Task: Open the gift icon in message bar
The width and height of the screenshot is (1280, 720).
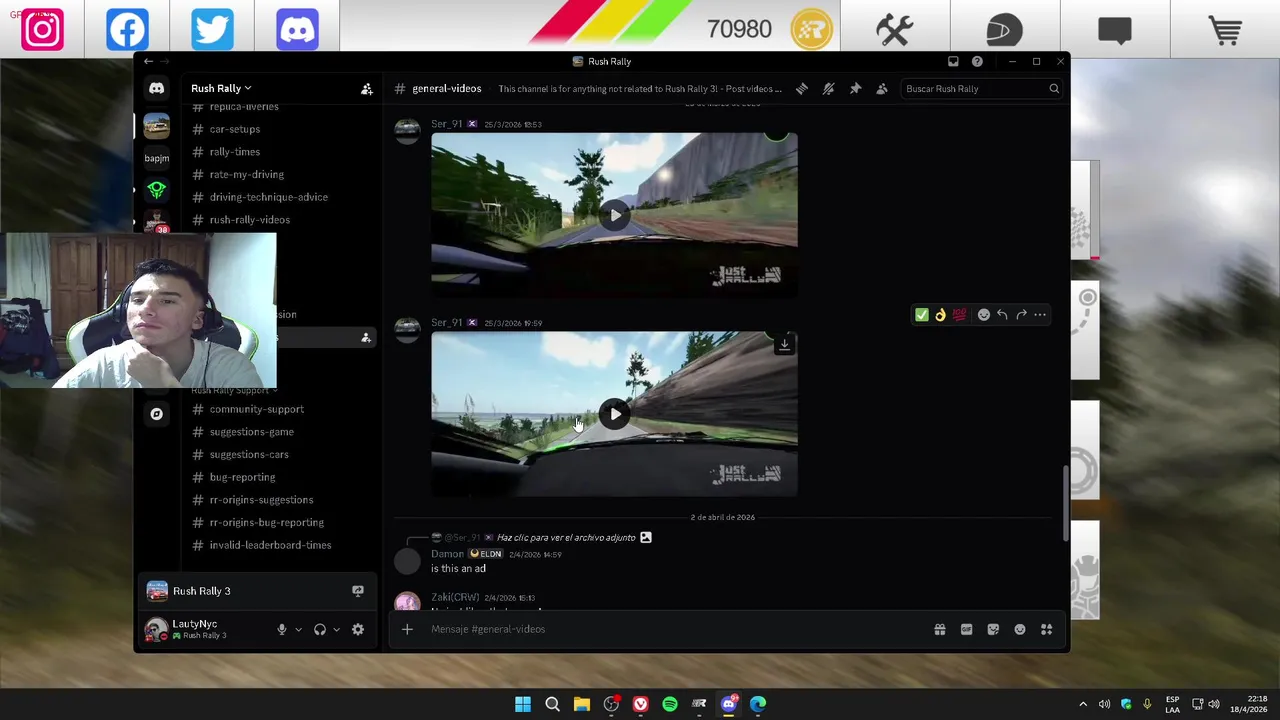Action: pyautogui.click(x=940, y=629)
